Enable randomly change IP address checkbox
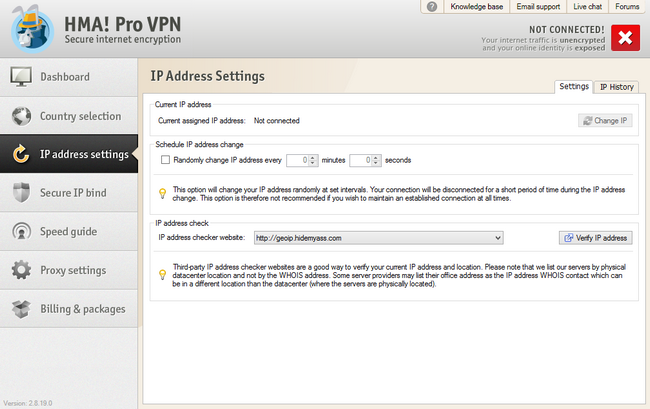Image resolution: width=650 pixels, height=409 pixels. point(165,160)
